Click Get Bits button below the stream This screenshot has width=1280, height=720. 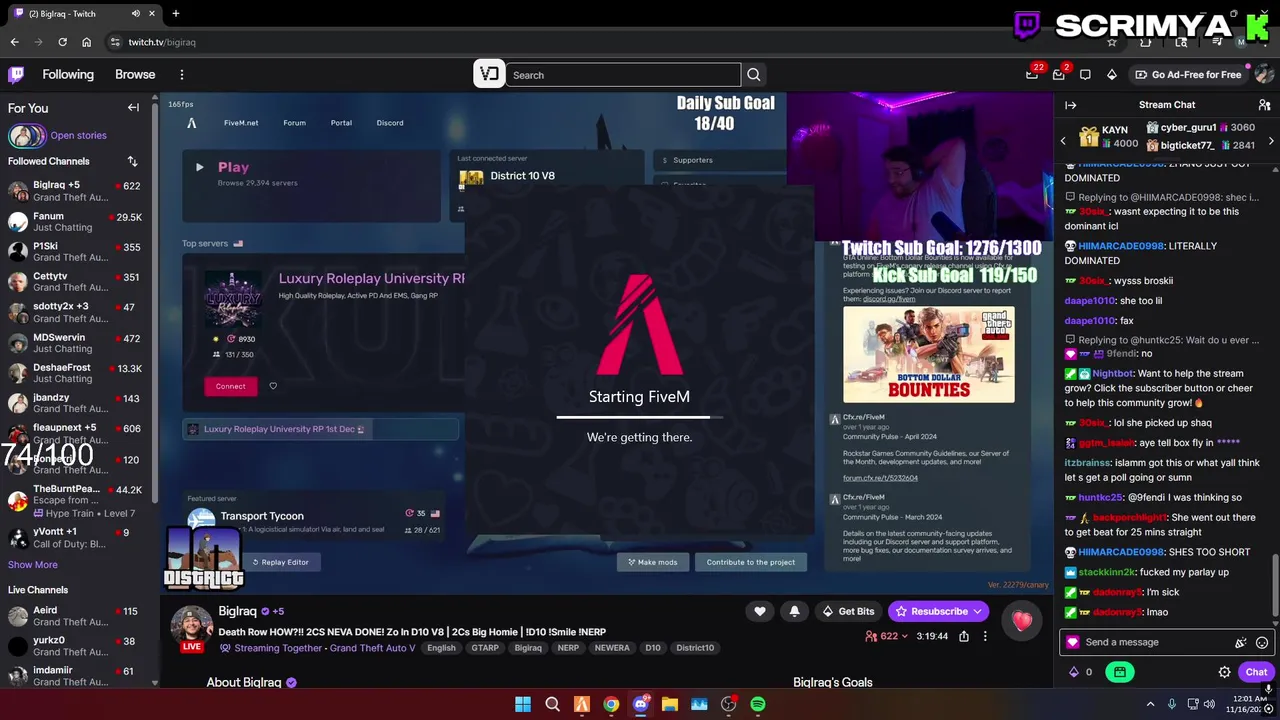847,611
